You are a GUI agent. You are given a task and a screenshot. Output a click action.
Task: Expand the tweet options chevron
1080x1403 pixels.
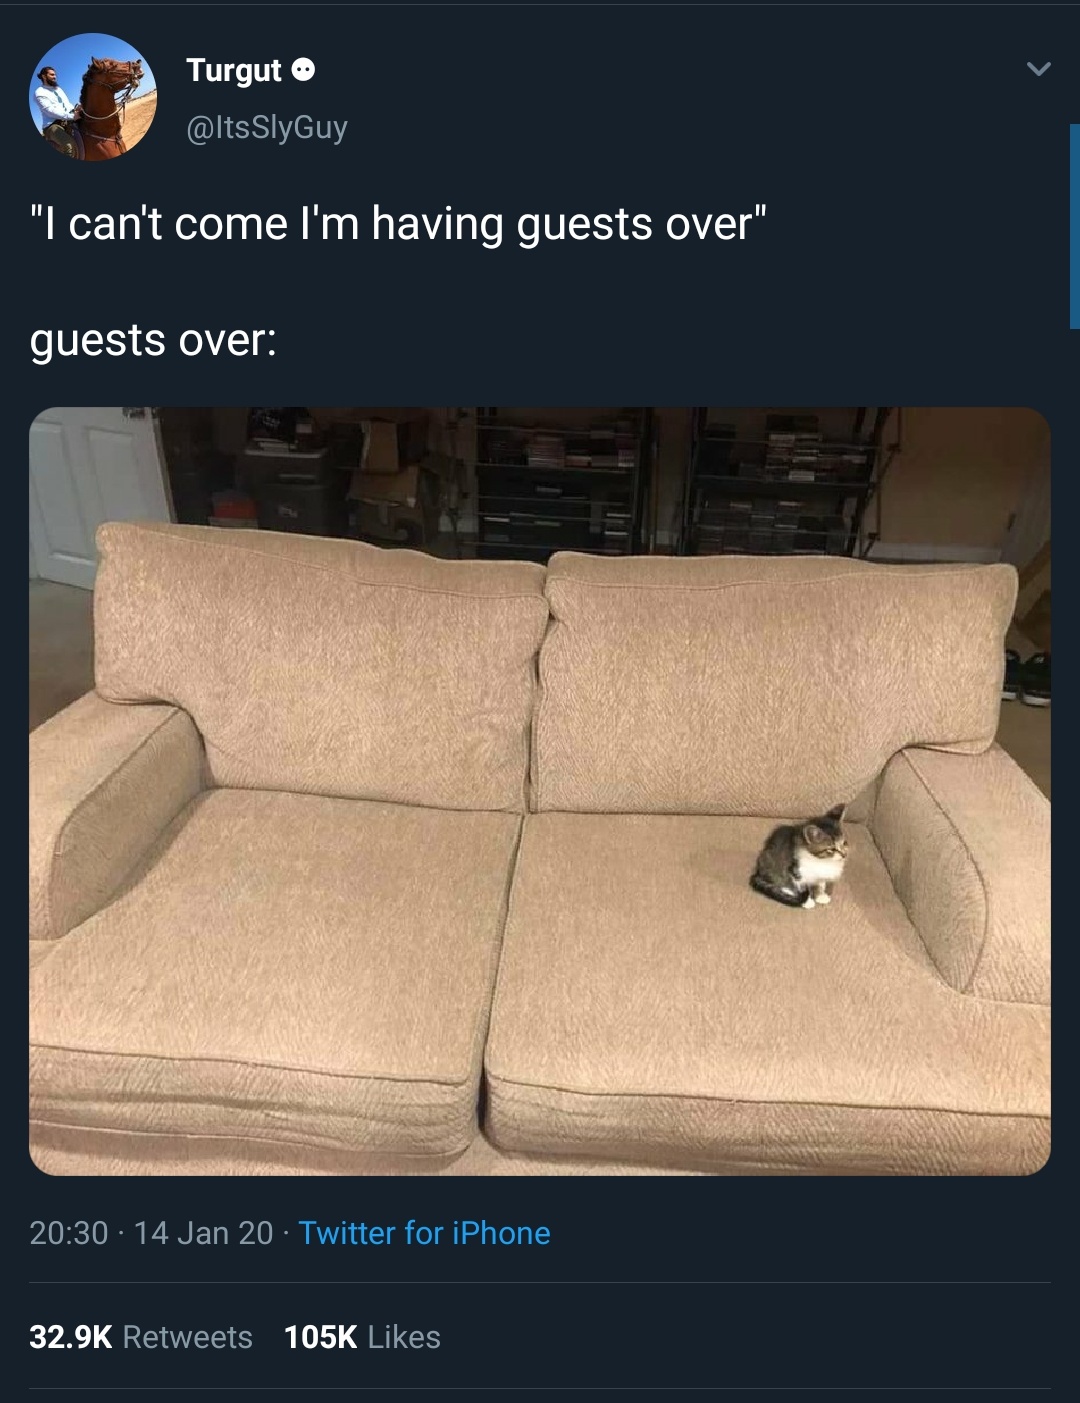click(x=1039, y=69)
